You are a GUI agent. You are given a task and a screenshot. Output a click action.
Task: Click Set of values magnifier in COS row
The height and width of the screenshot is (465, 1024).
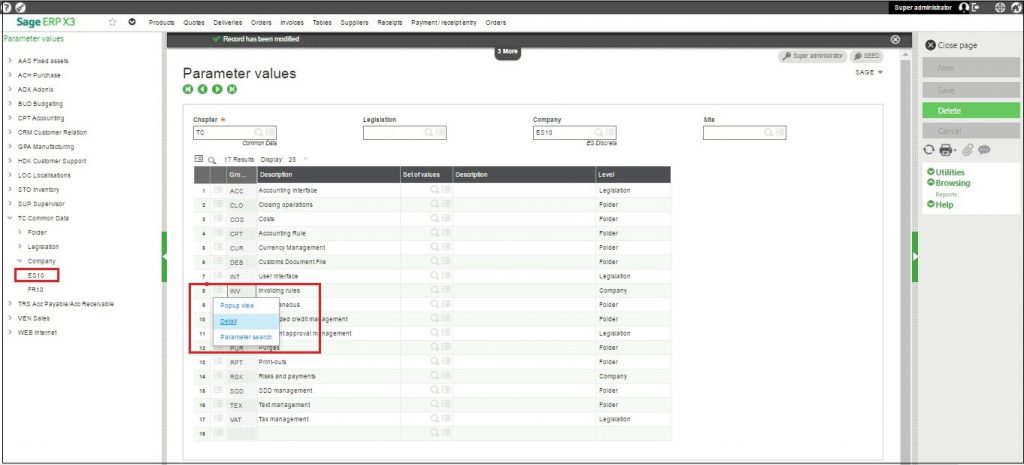click(434, 219)
